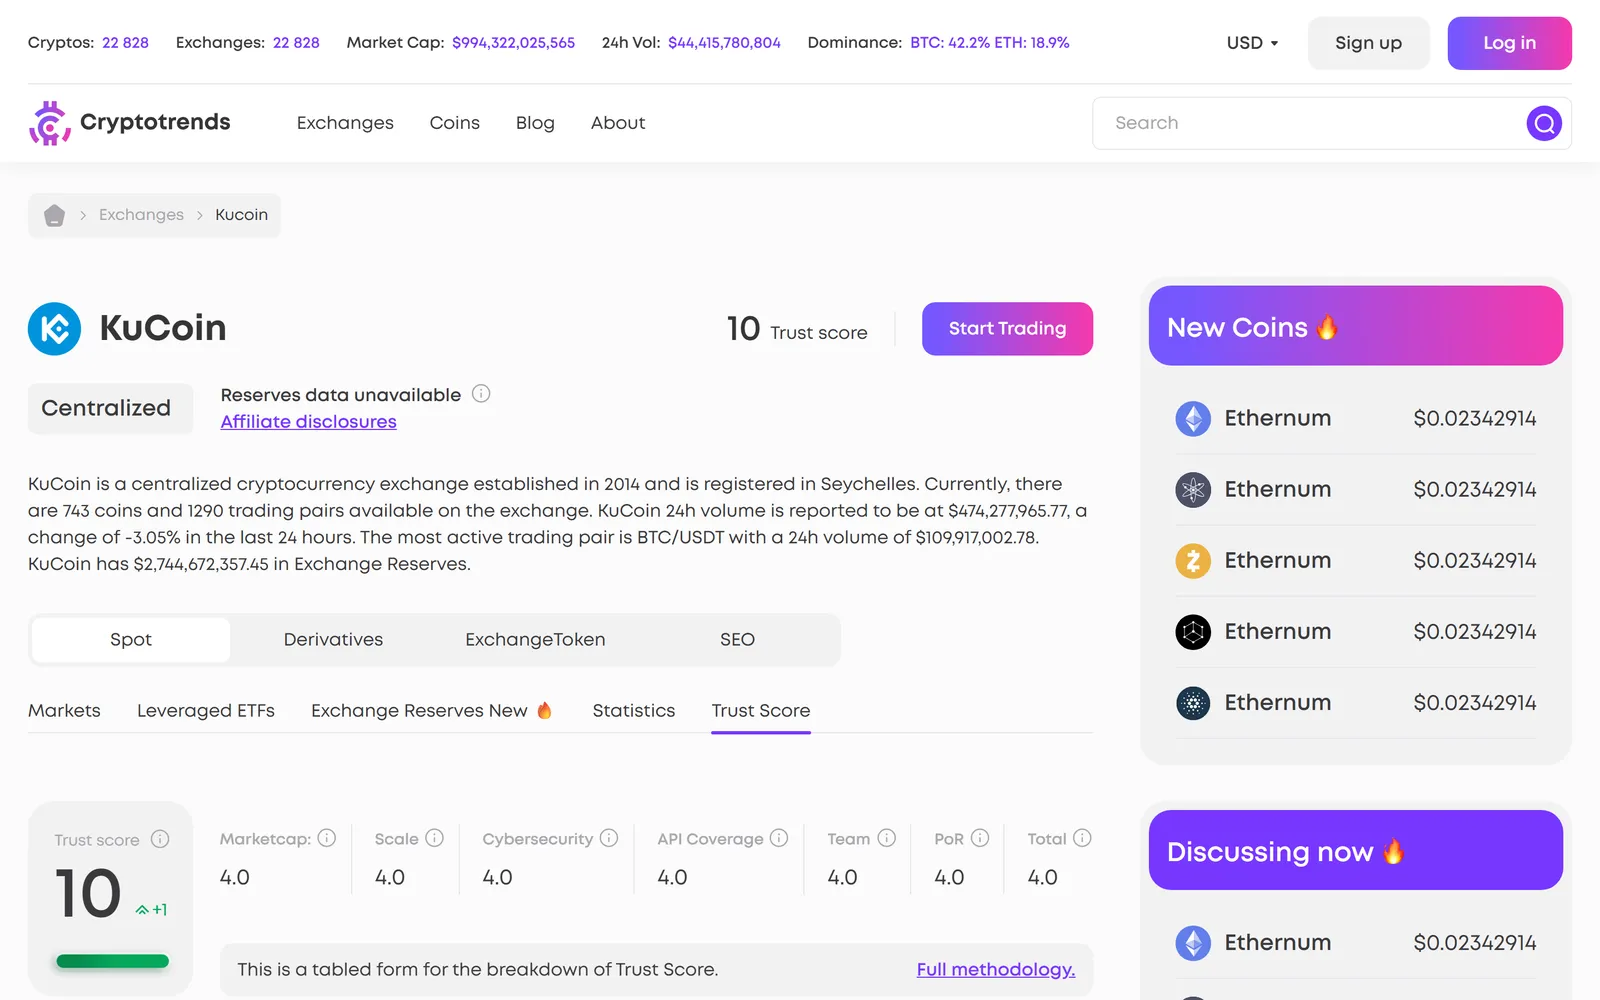
Task: Show info for Team metric
Action: pyautogui.click(x=887, y=838)
